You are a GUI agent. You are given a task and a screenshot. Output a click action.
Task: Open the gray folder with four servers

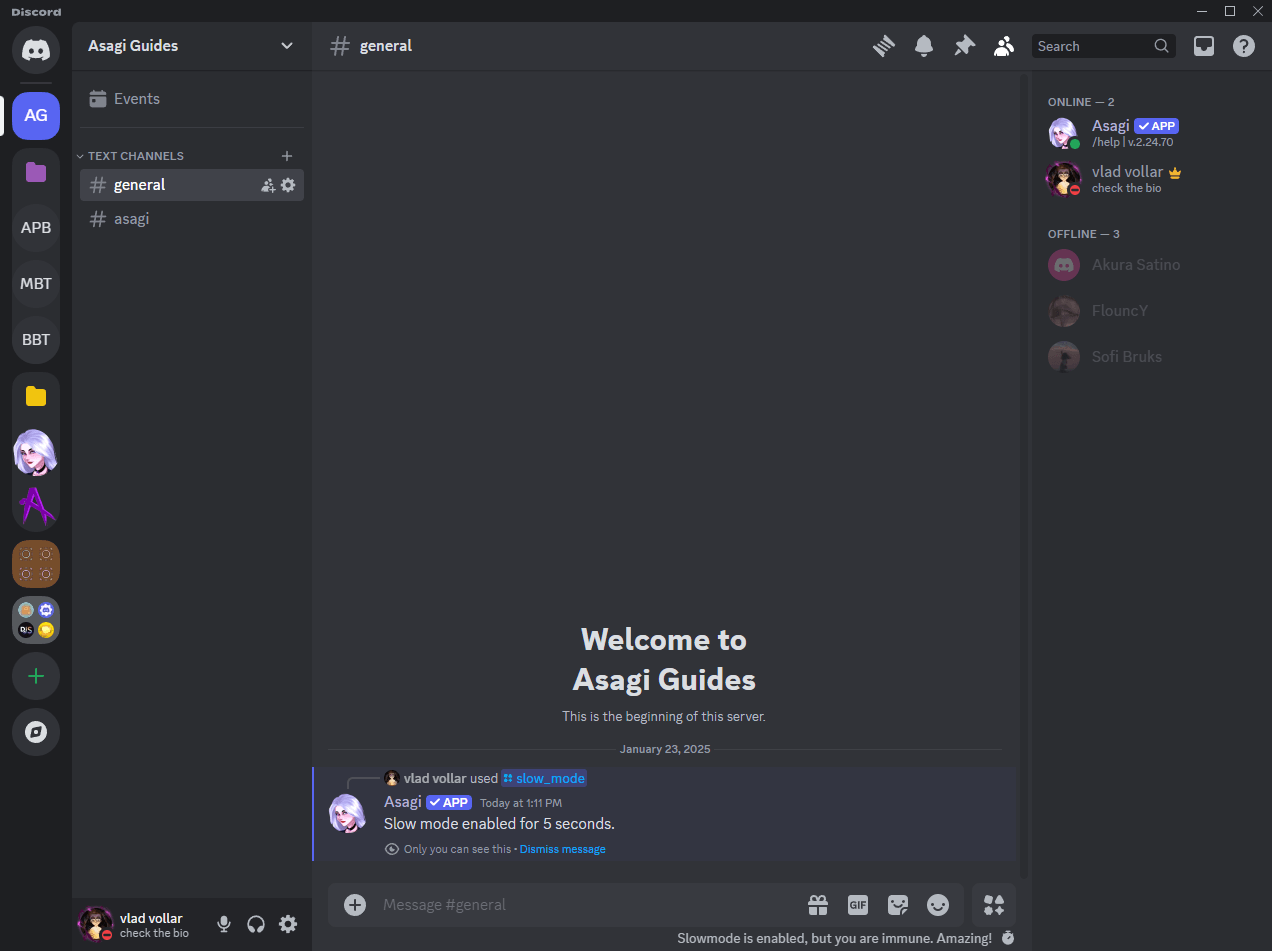pos(36,620)
